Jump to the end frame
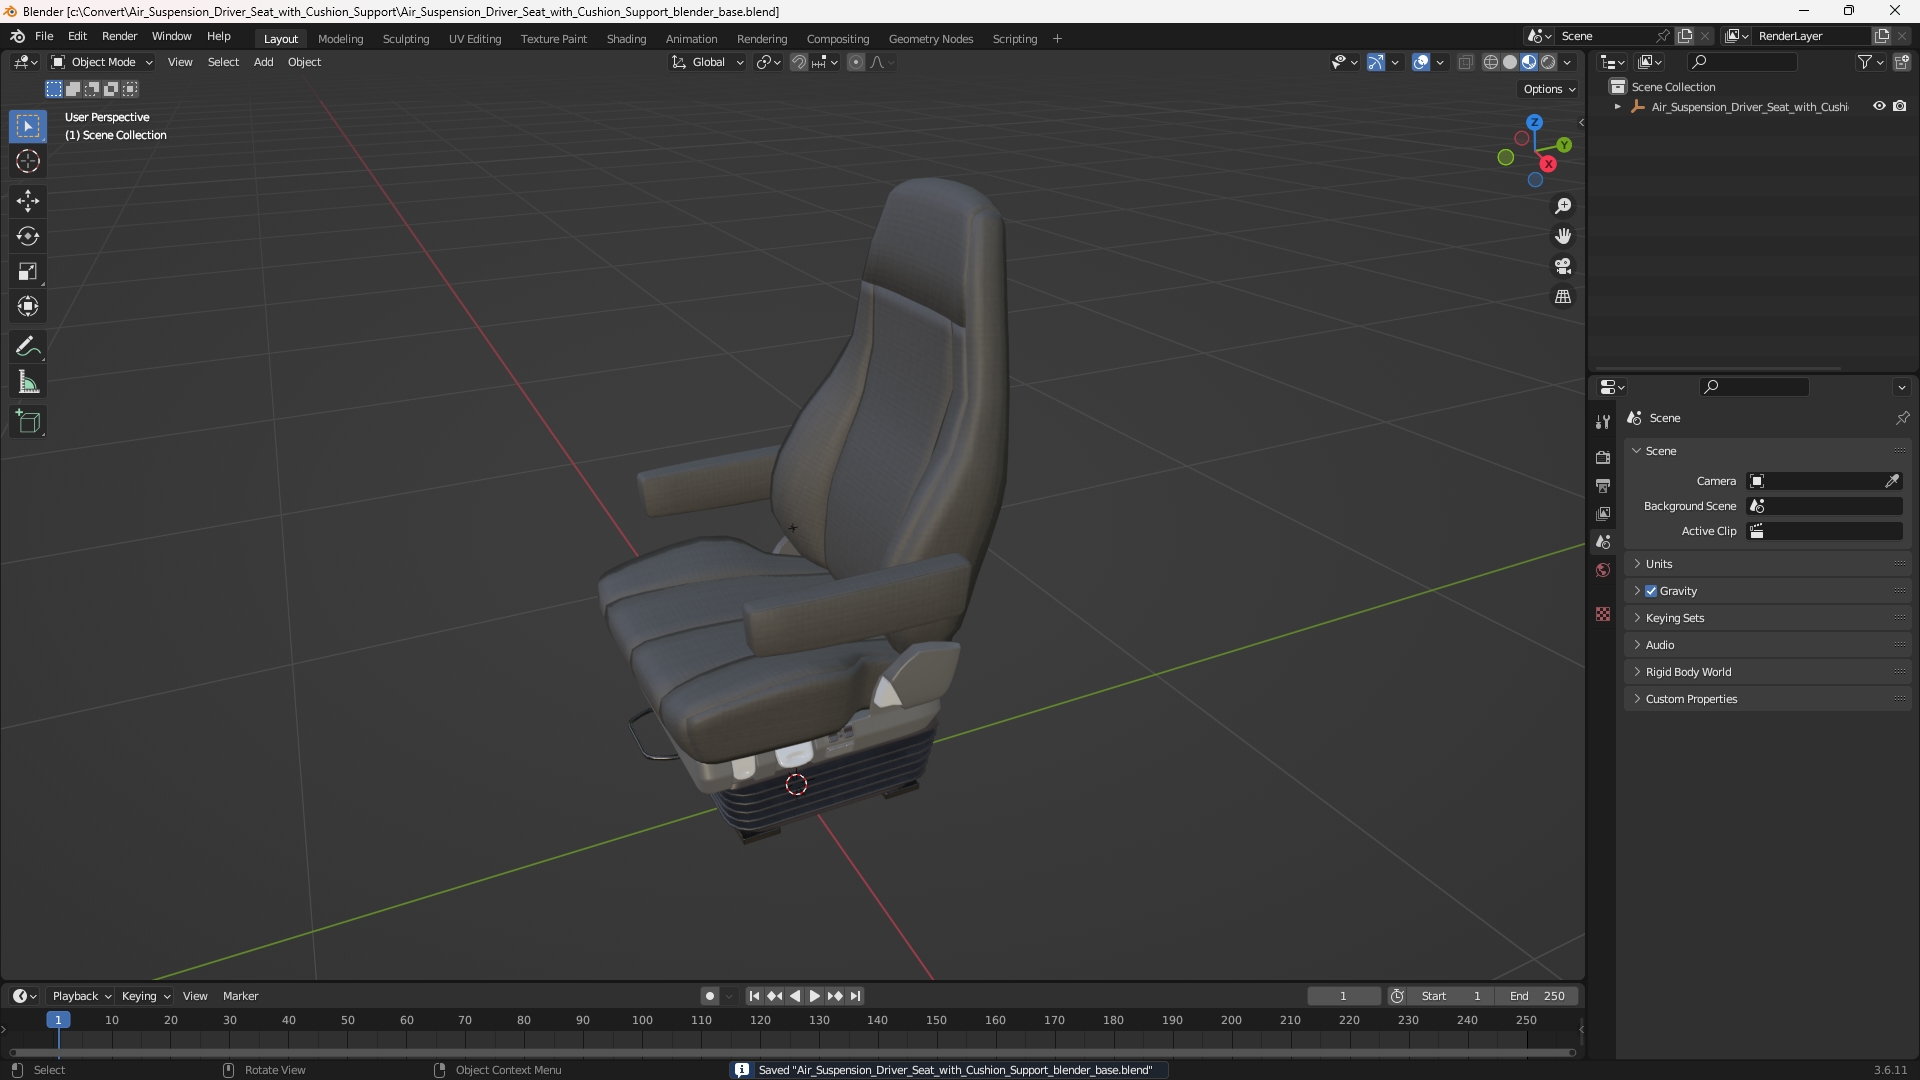This screenshot has height=1080, width=1920. tap(855, 996)
